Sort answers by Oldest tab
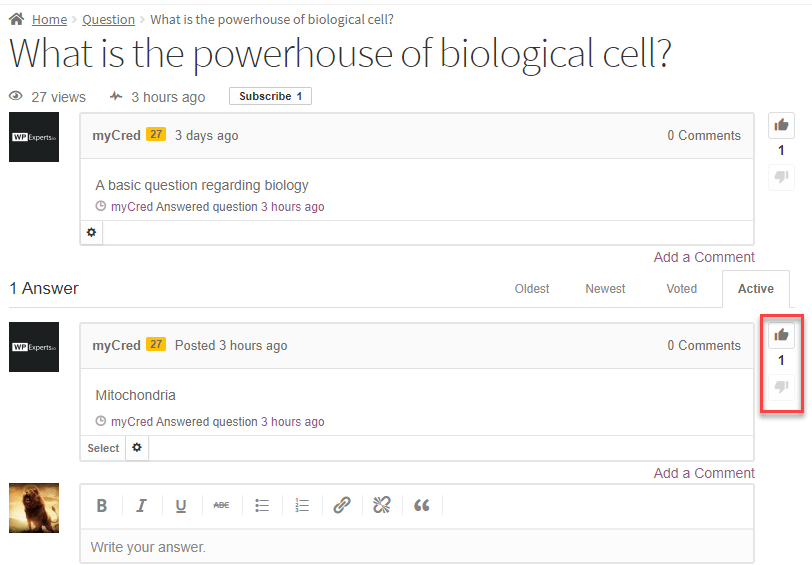Image resolution: width=812 pixels, height=565 pixels. pos(532,289)
